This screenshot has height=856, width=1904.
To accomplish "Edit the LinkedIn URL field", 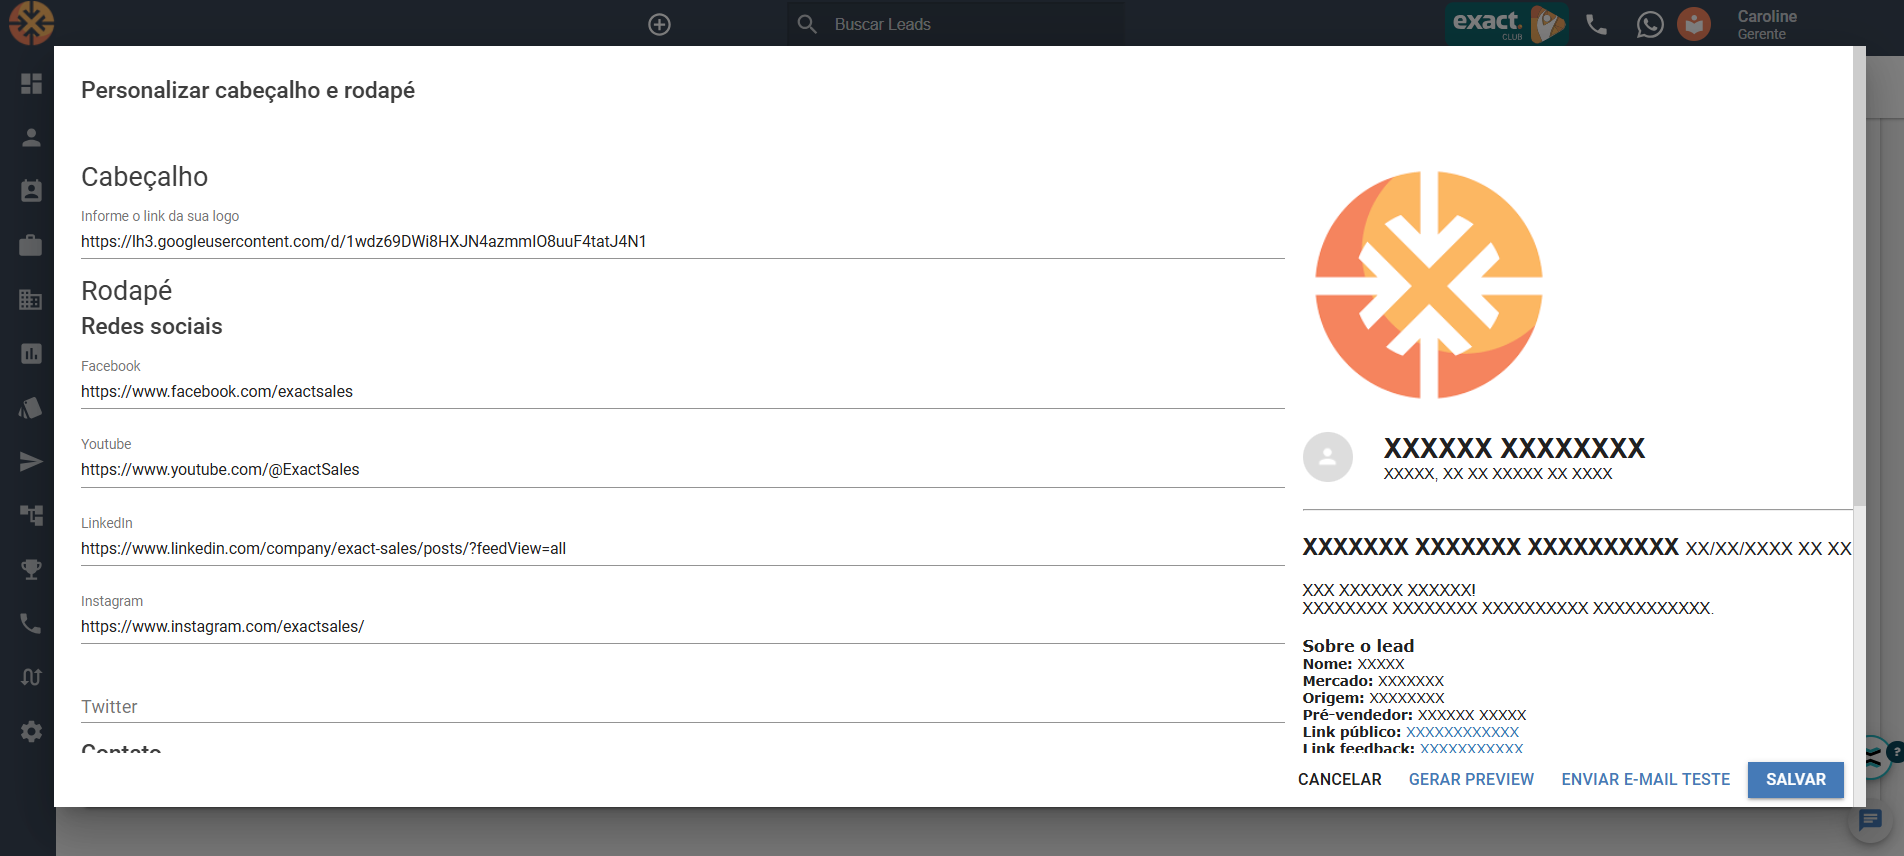I will (683, 548).
